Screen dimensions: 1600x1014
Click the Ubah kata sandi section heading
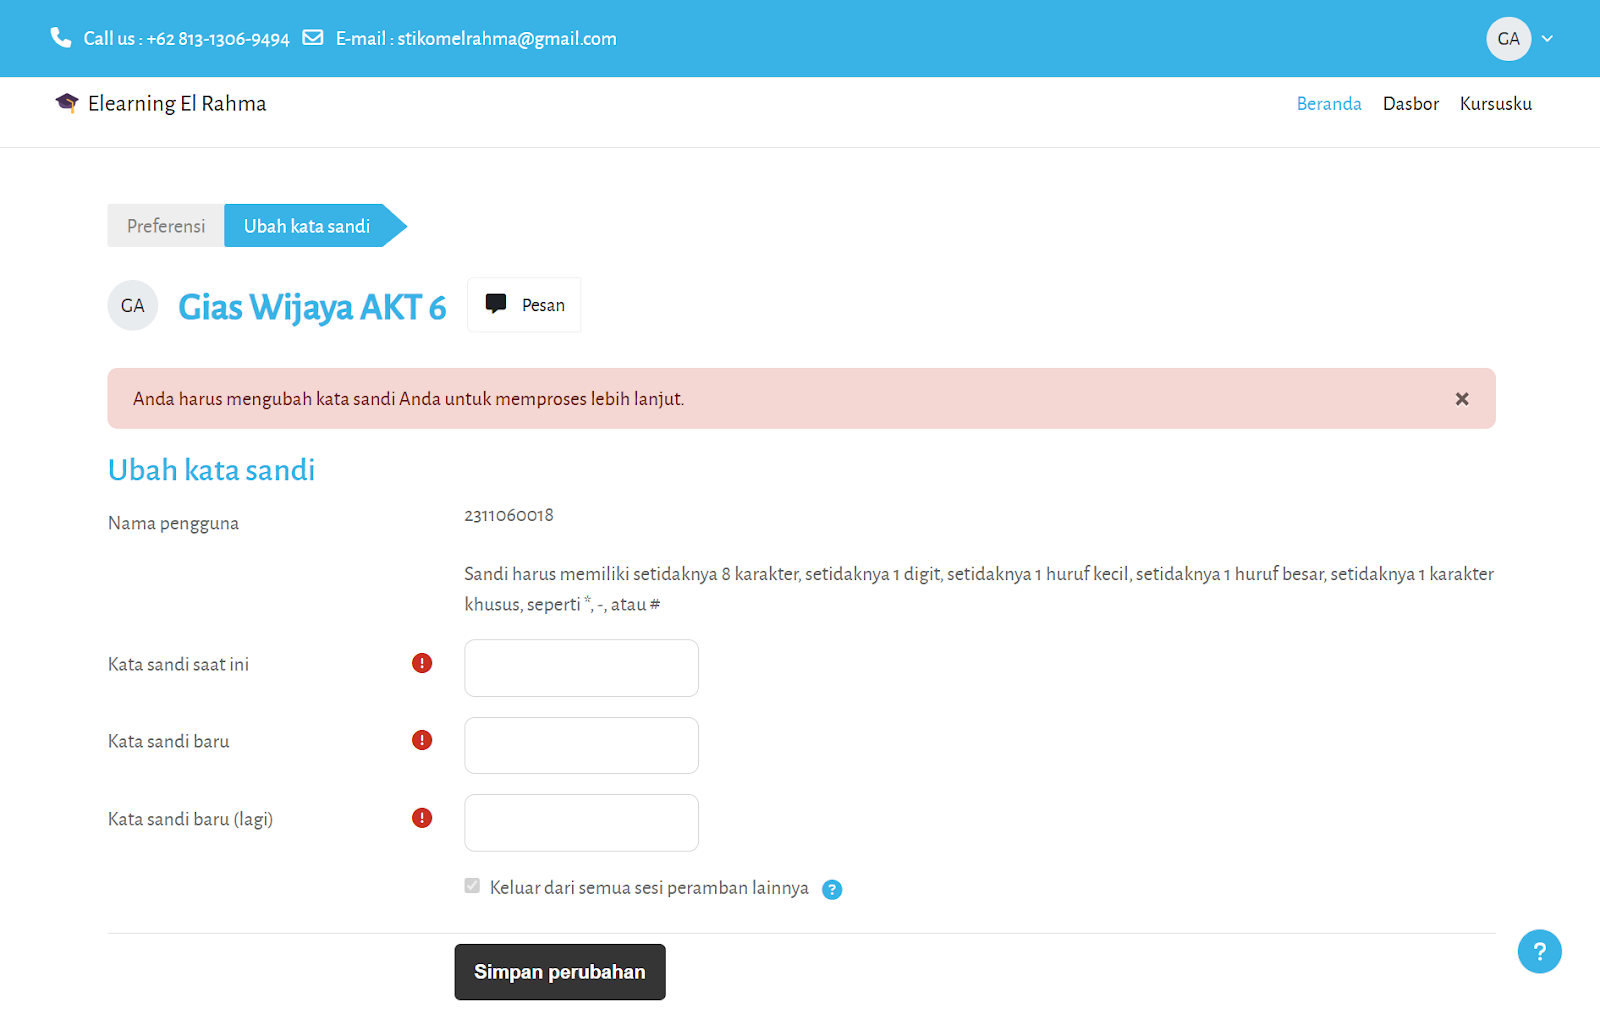pyautogui.click(x=211, y=470)
